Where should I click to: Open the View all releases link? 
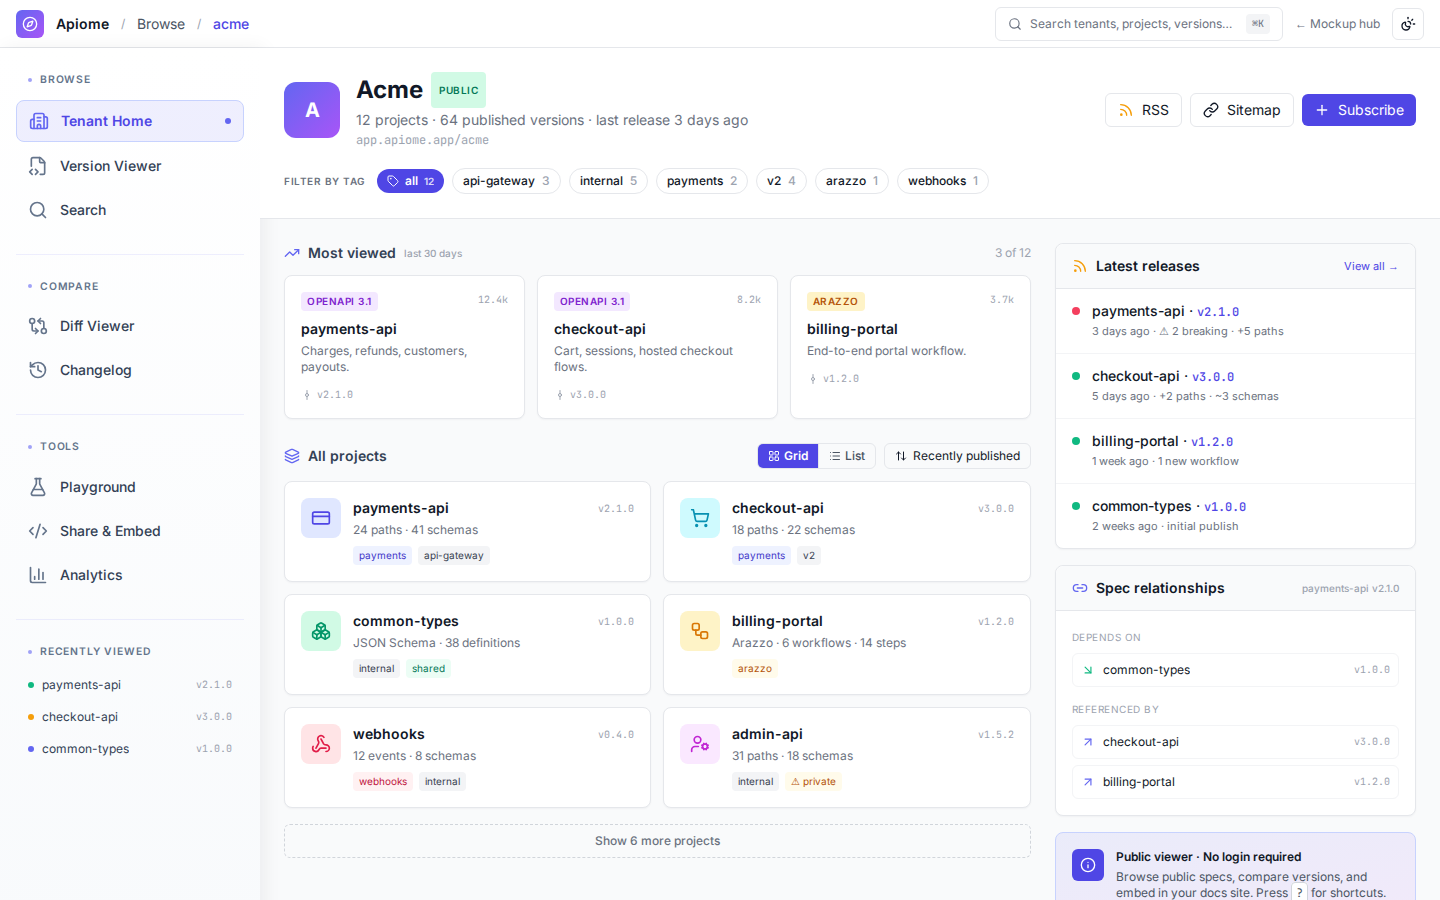pyautogui.click(x=1371, y=266)
